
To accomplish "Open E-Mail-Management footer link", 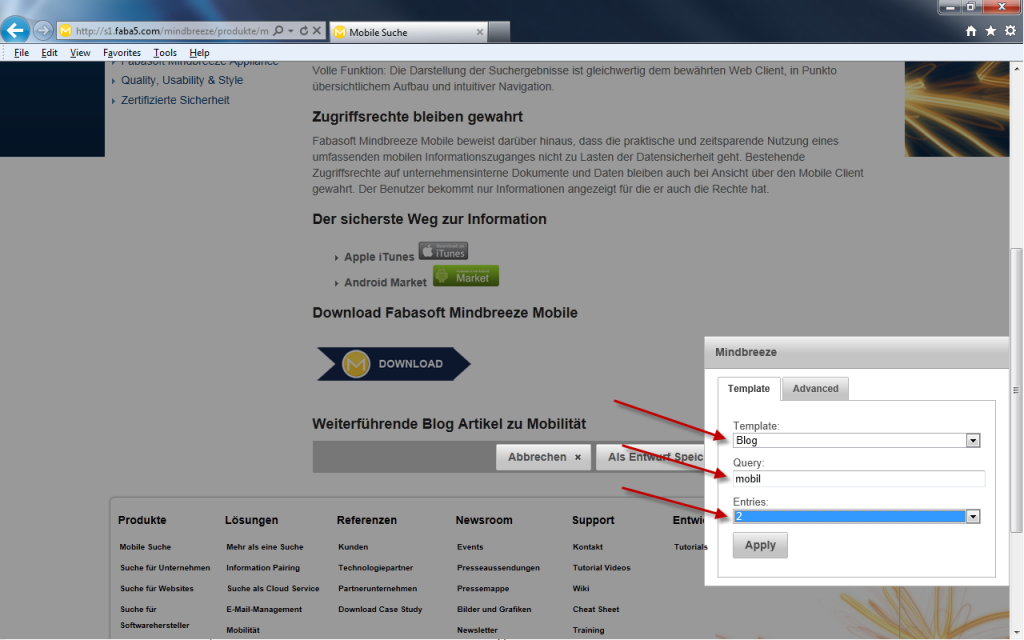I will point(264,610).
